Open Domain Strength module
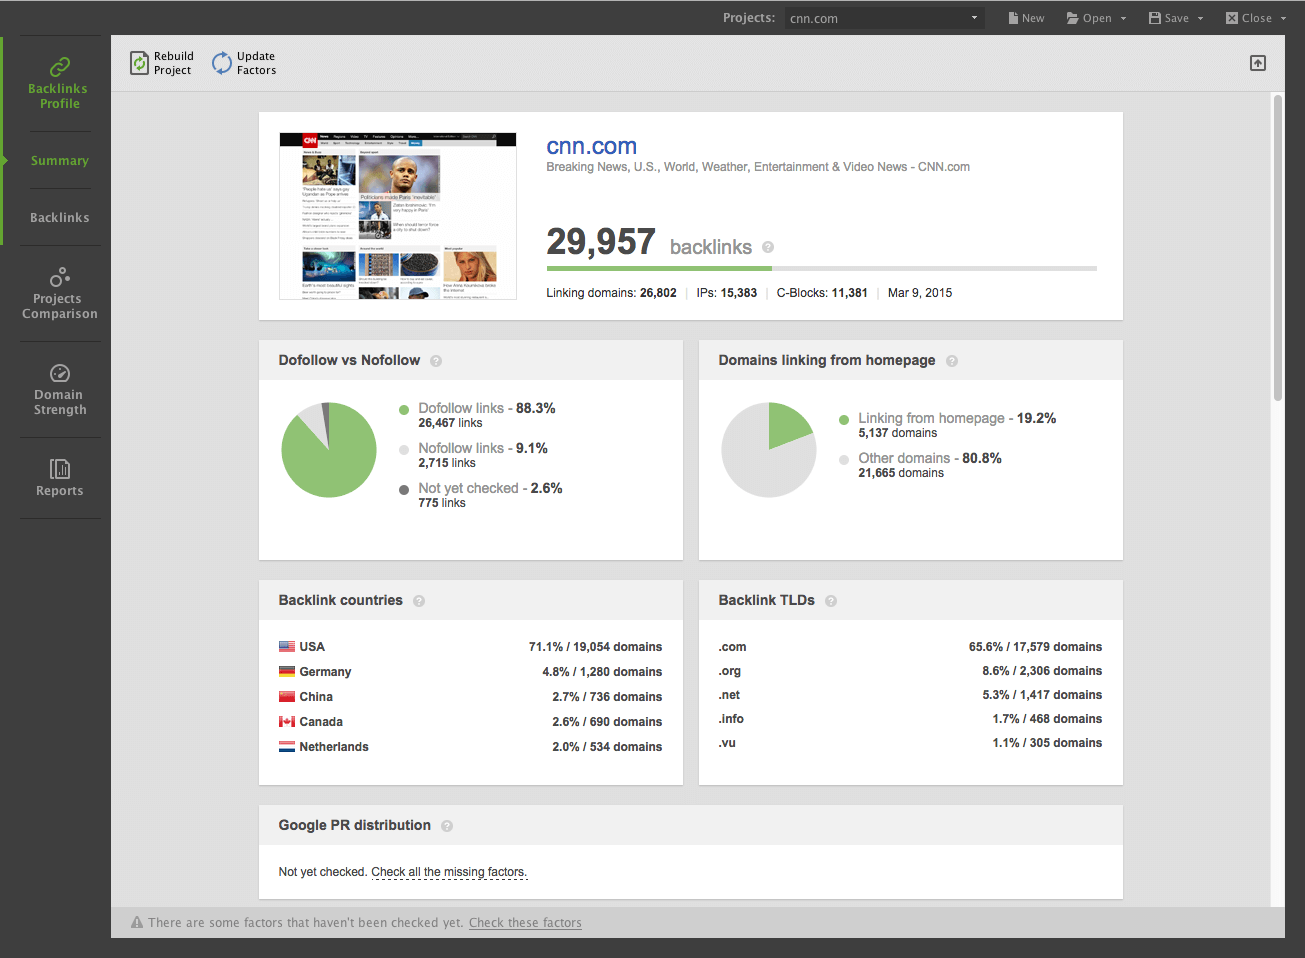The image size is (1305, 958). pos(59,389)
